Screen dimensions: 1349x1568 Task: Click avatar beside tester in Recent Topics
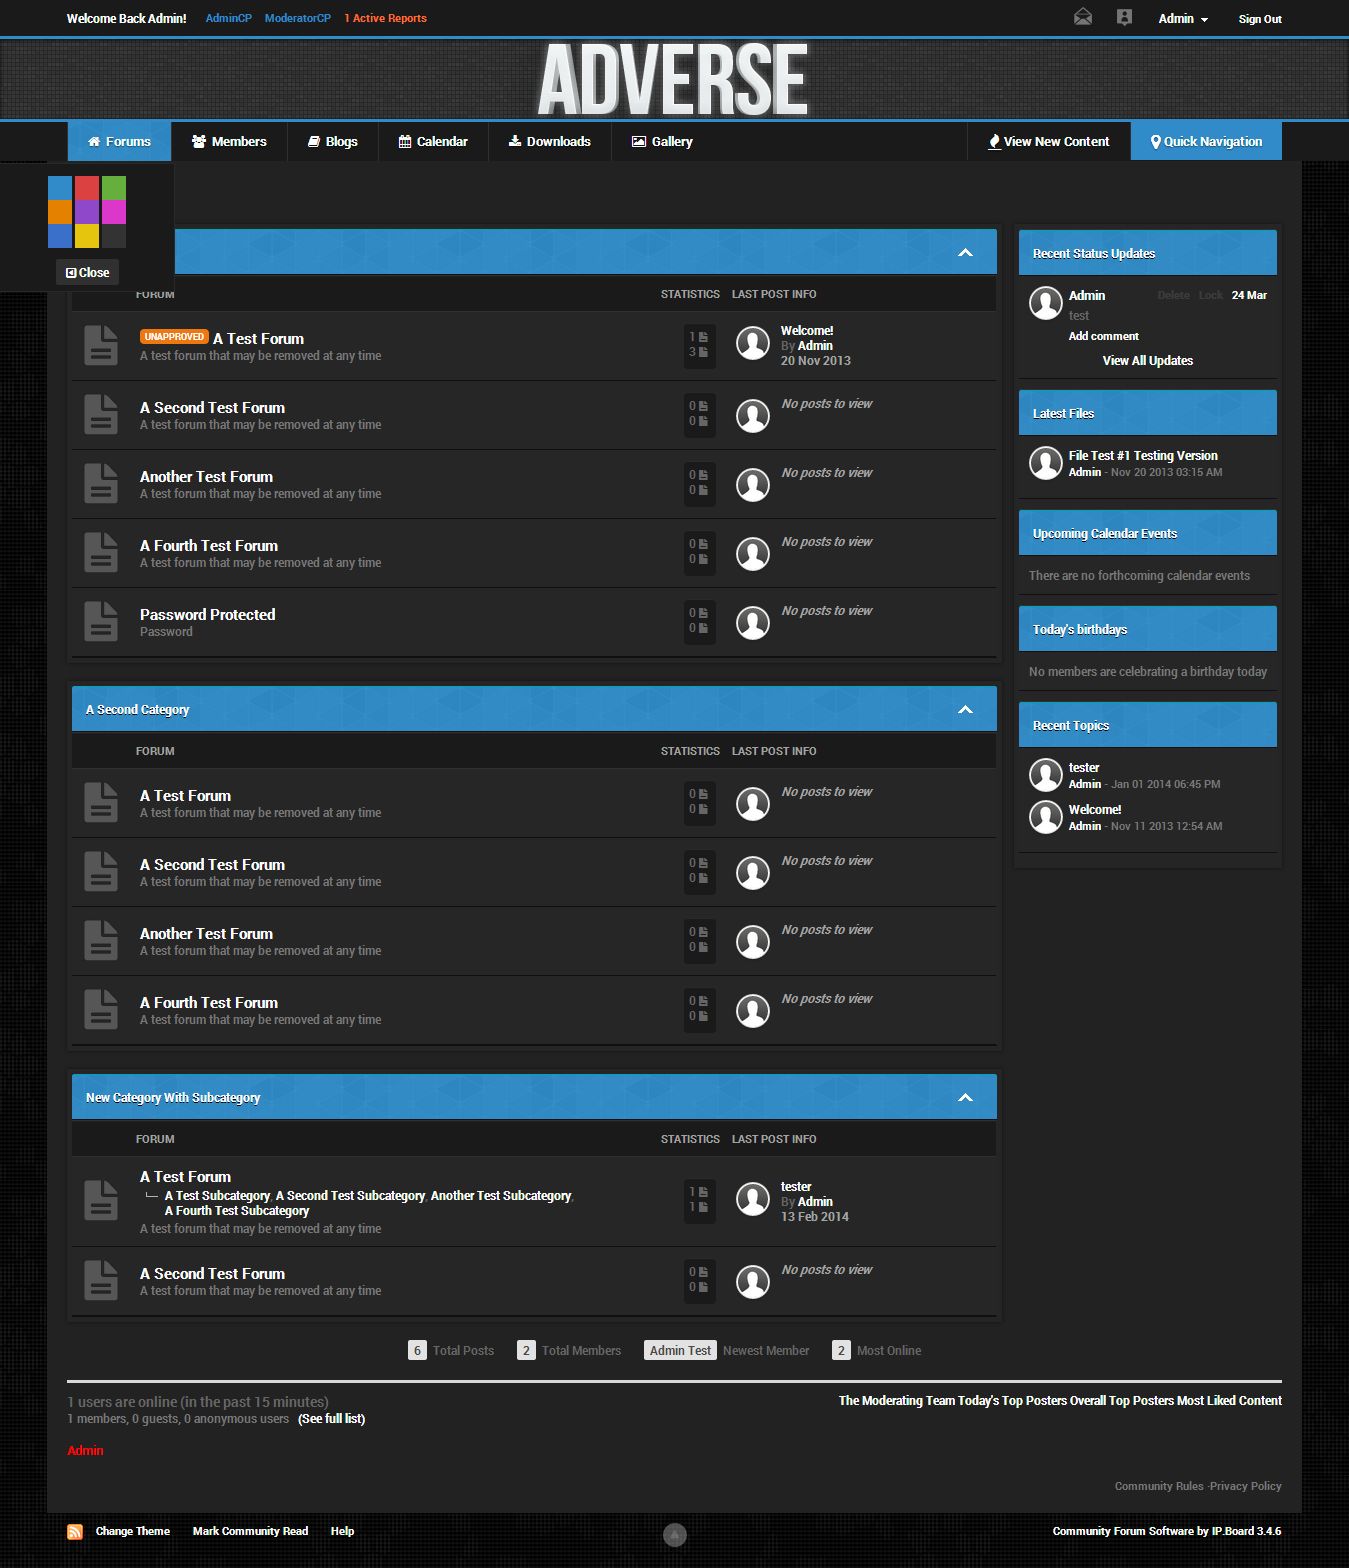(1046, 775)
